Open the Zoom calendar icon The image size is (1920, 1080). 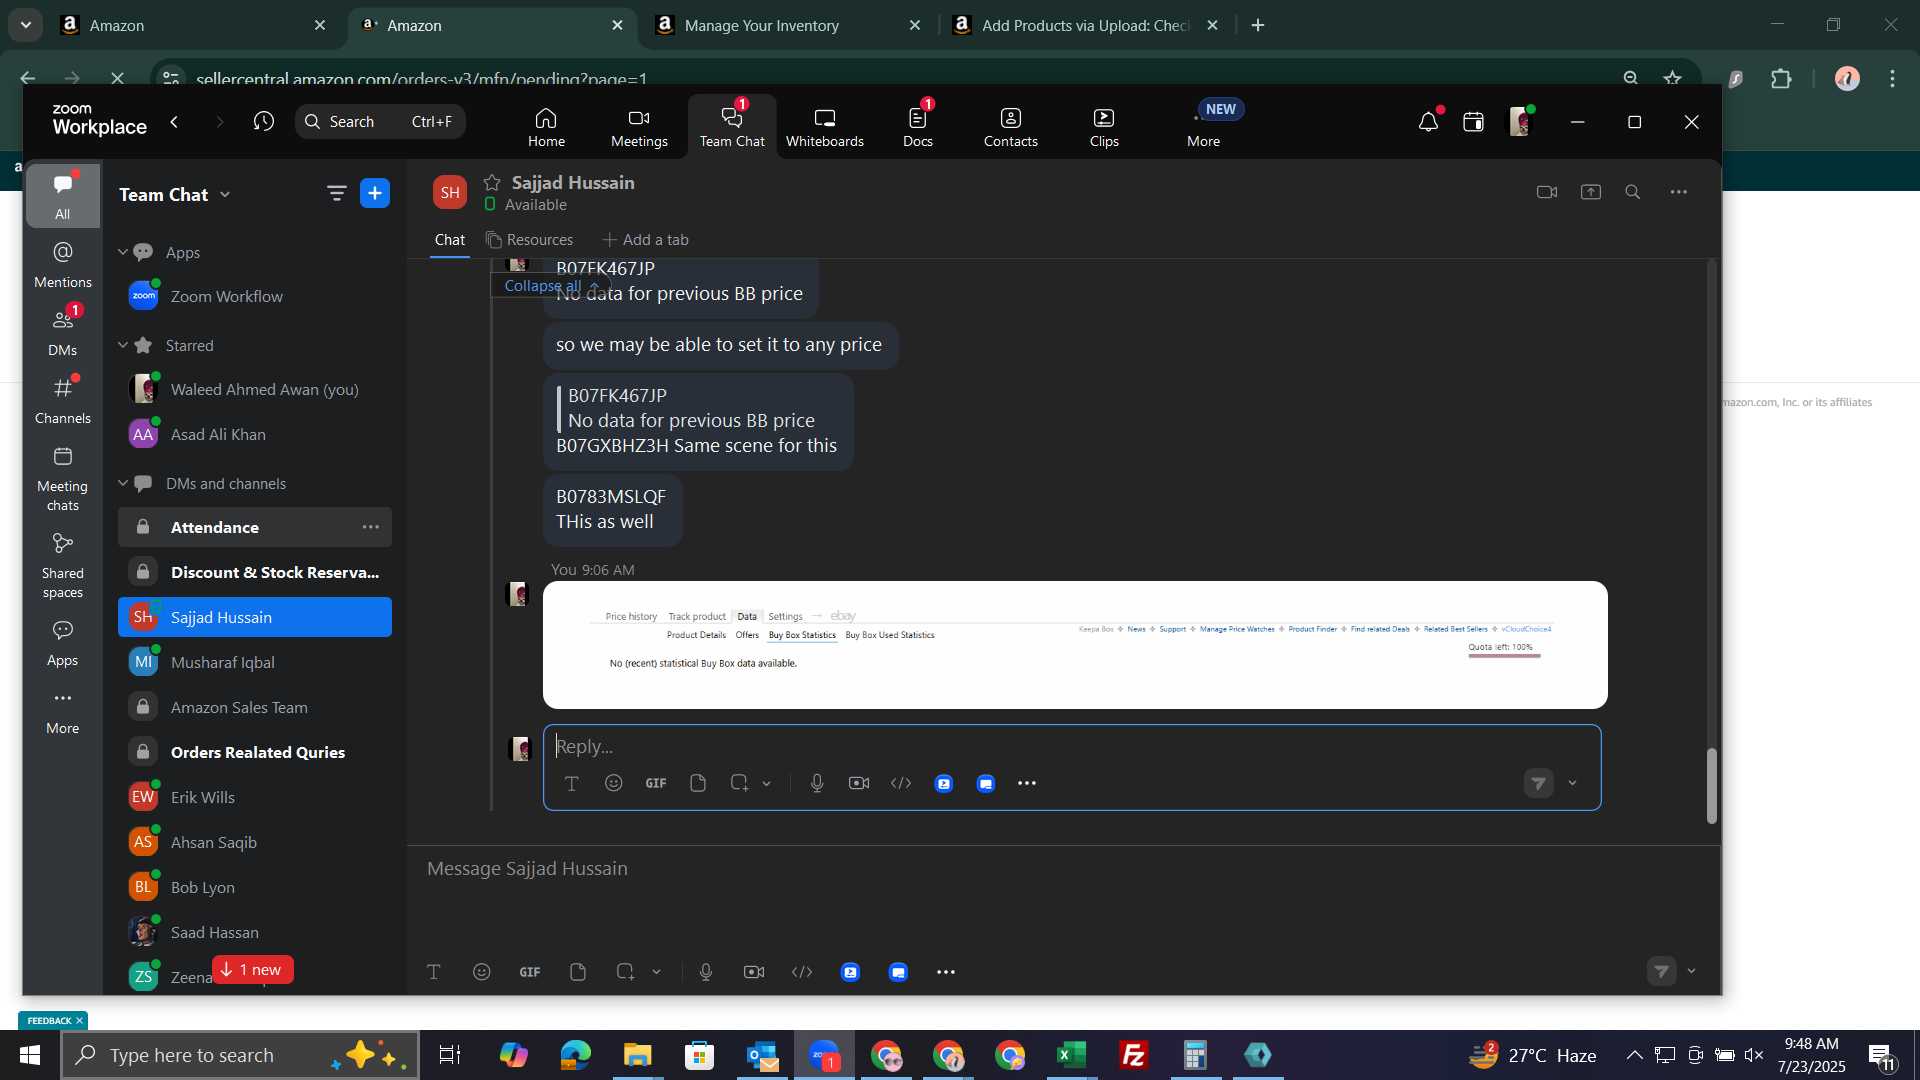pyautogui.click(x=1473, y=122)
